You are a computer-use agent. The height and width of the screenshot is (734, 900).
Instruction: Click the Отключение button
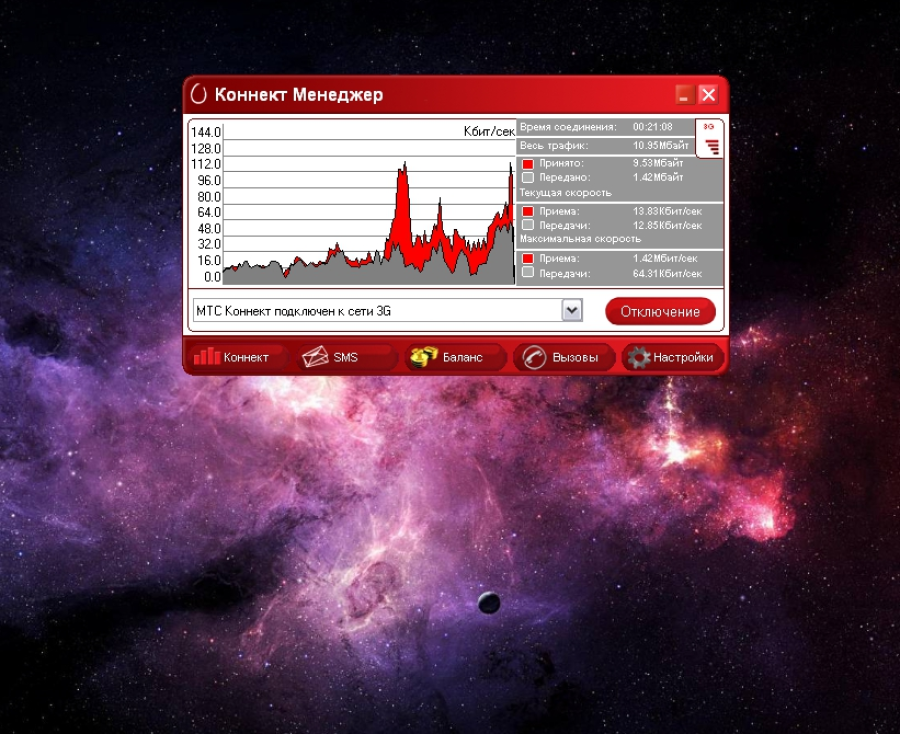660,312
